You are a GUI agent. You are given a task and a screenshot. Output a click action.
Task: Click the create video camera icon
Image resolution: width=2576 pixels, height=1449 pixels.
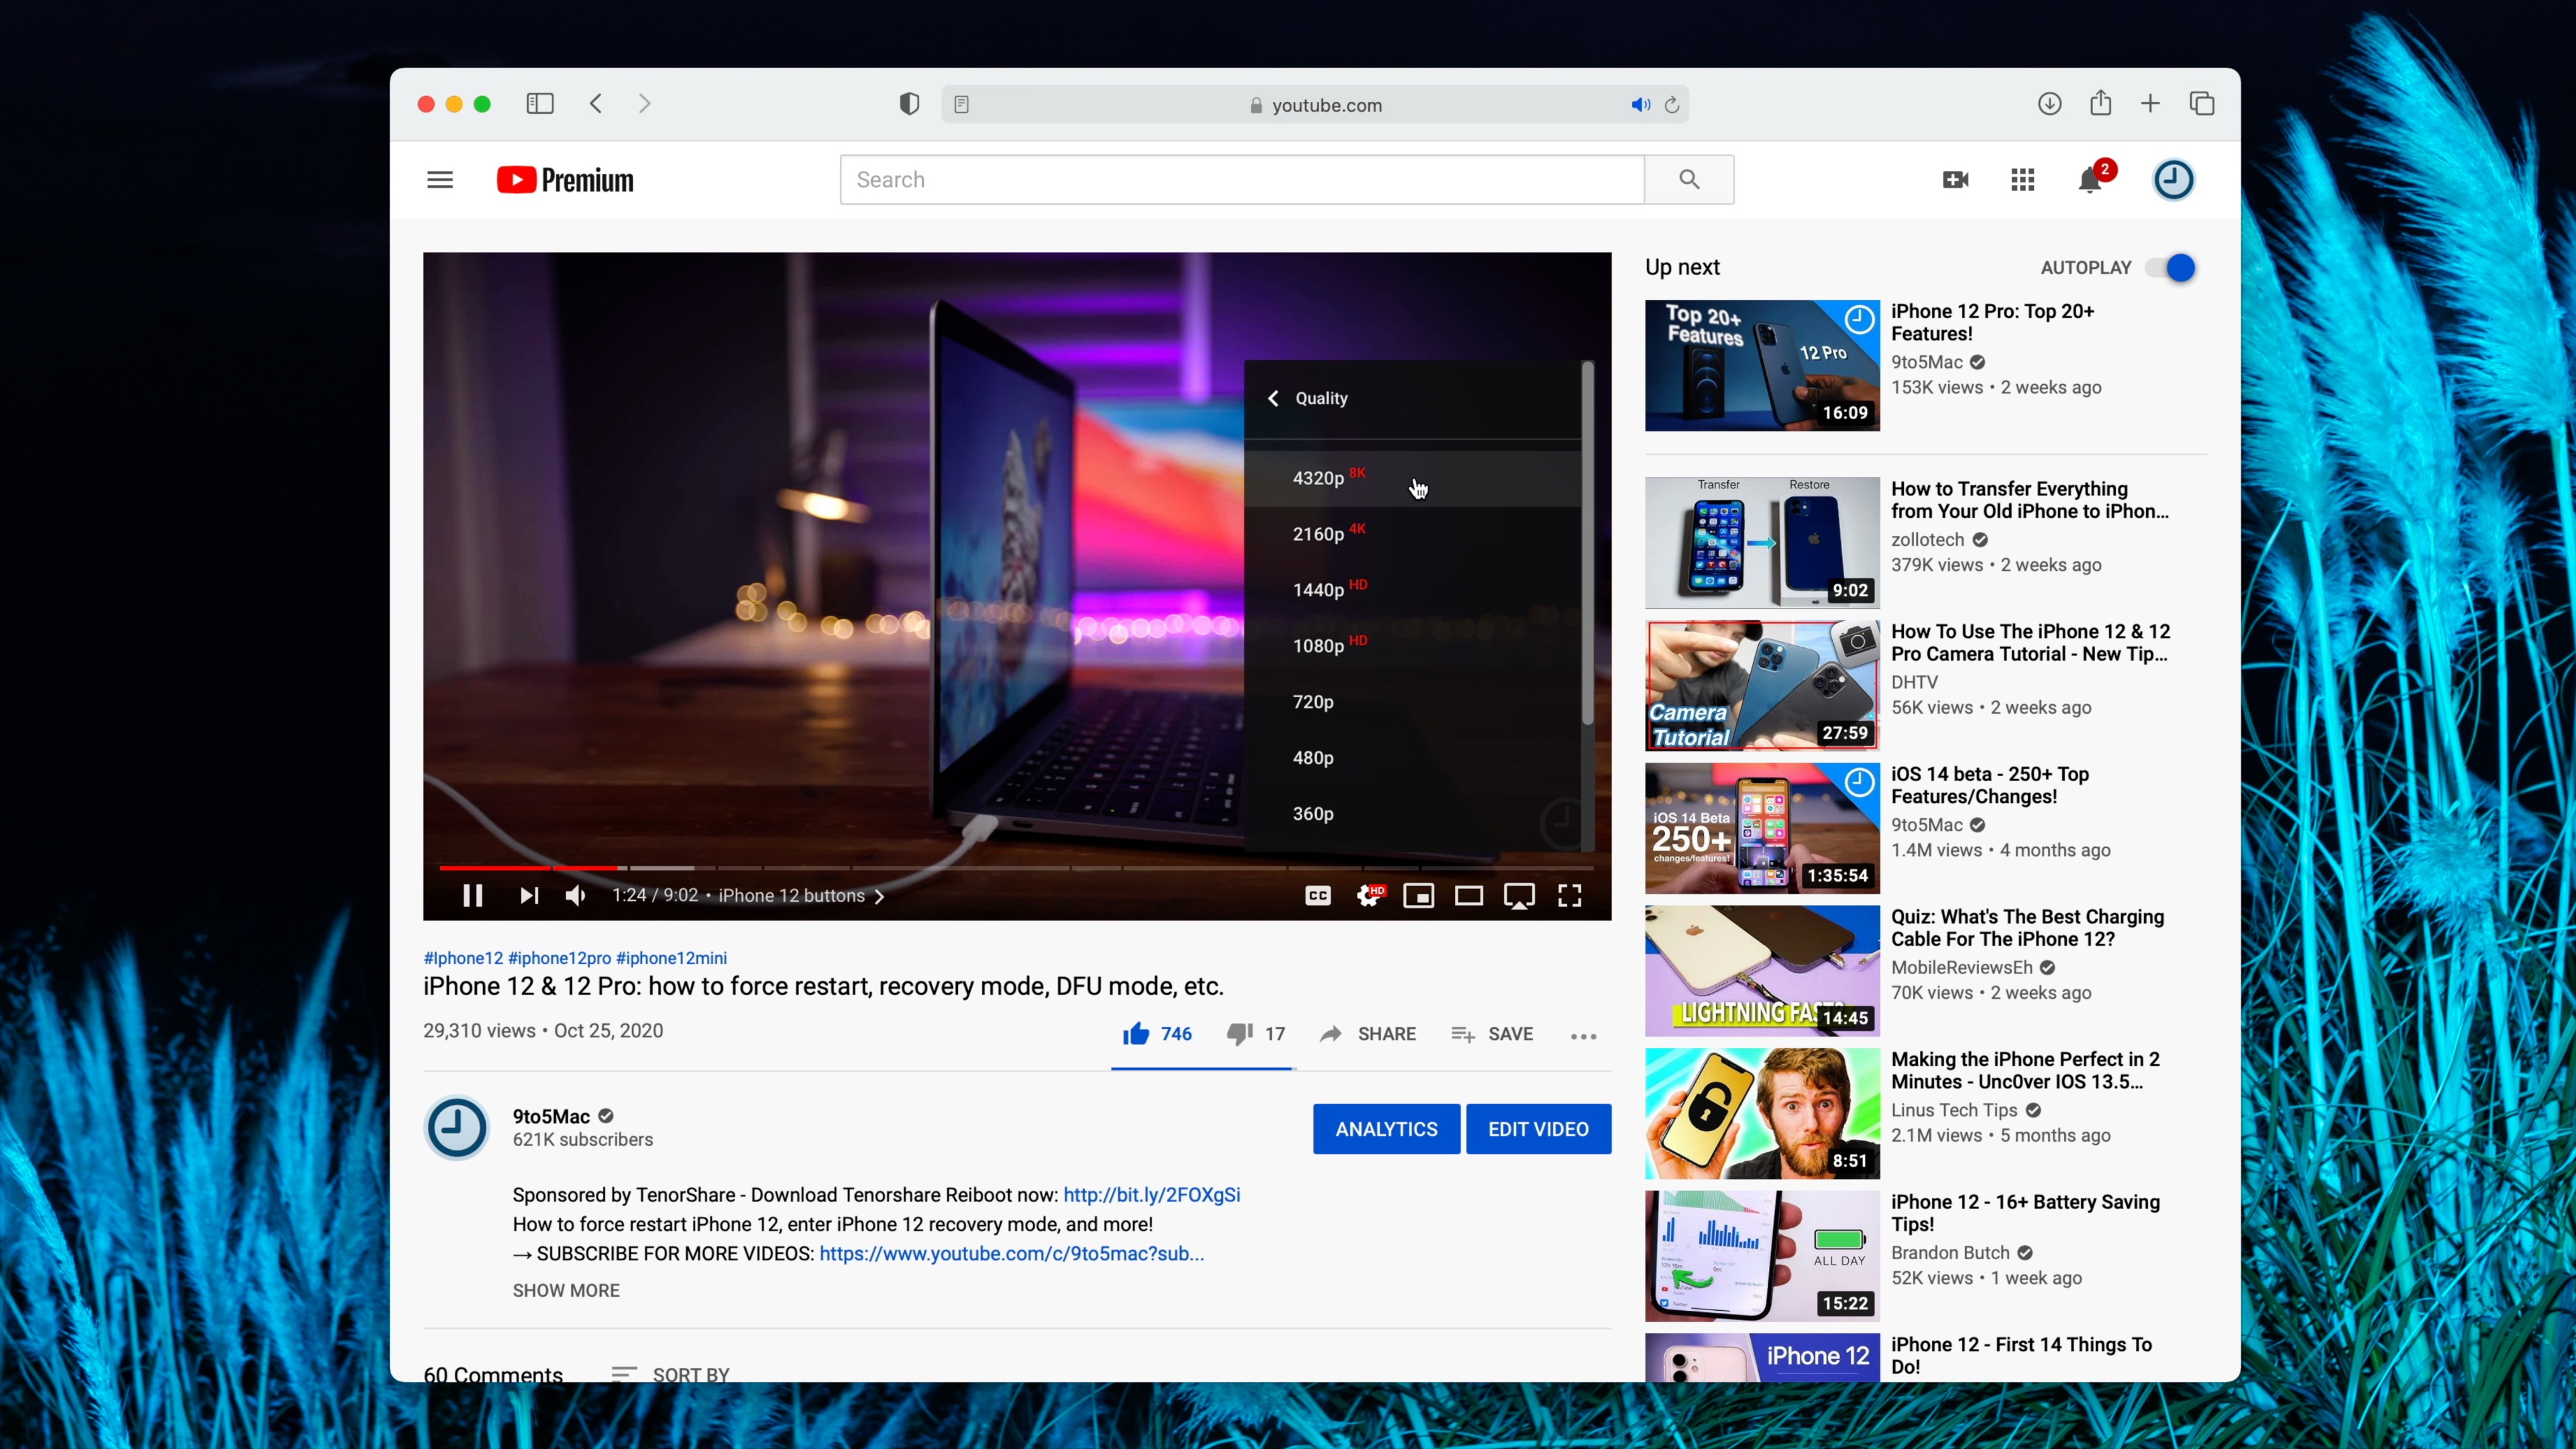click(x=1955, y=180)
